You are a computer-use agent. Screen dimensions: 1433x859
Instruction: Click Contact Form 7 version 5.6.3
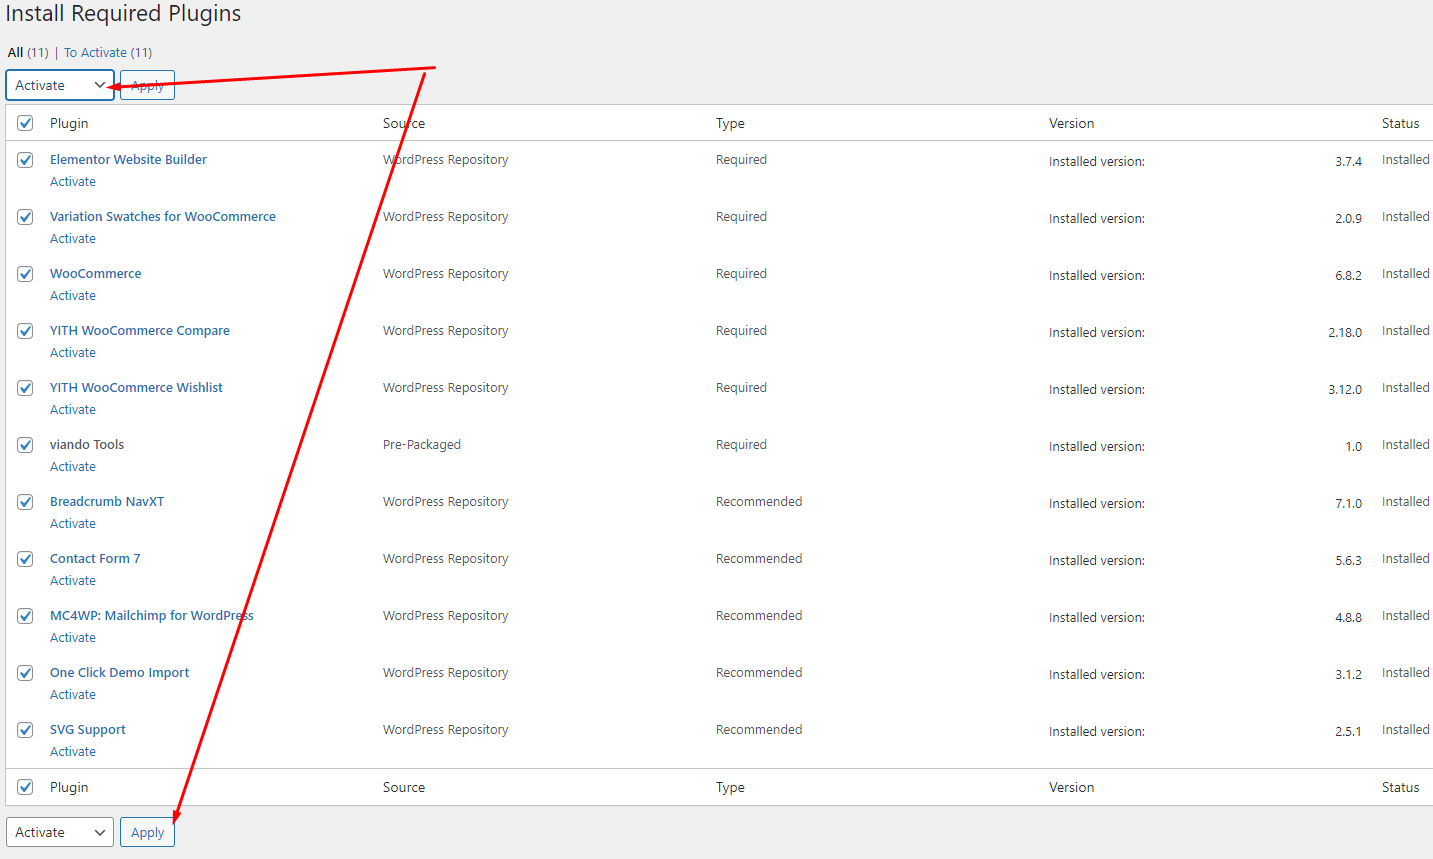click(x=1348, y=560)
